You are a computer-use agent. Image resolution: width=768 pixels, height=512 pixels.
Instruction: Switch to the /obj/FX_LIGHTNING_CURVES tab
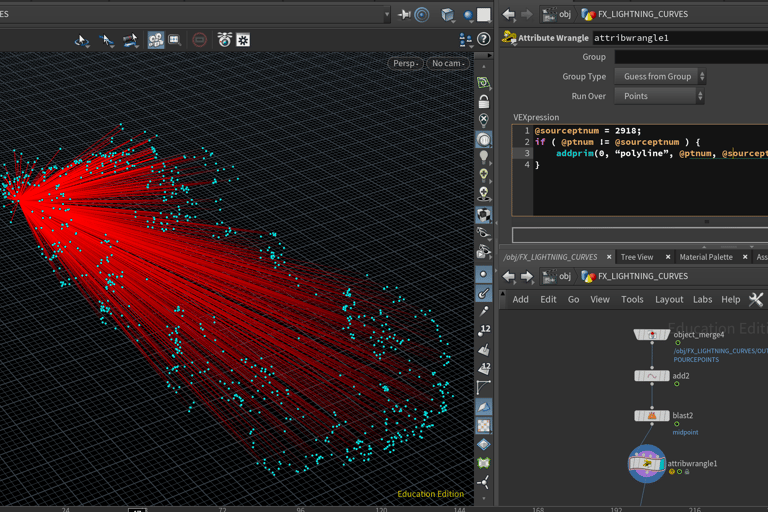coord(550,257)
